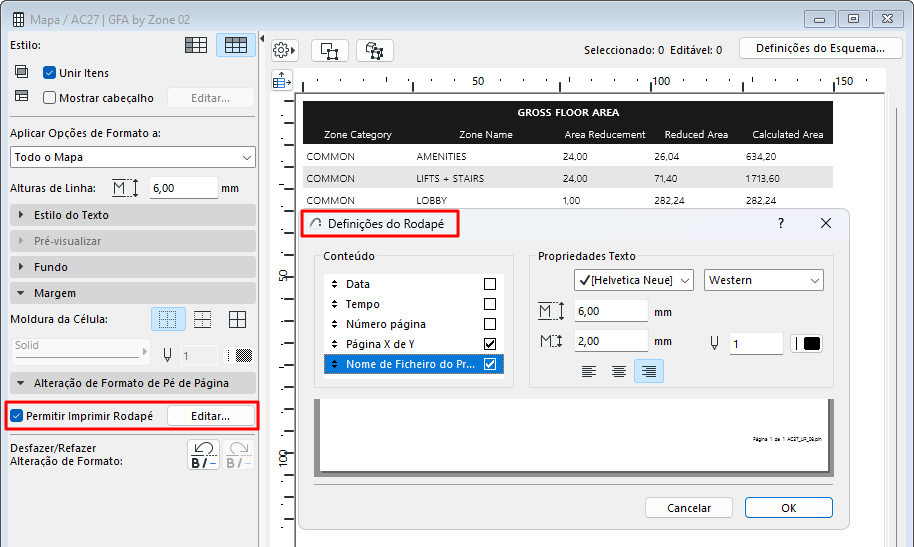
Task: Confirm footer settings with OK
Action: (x=789, y=507)
